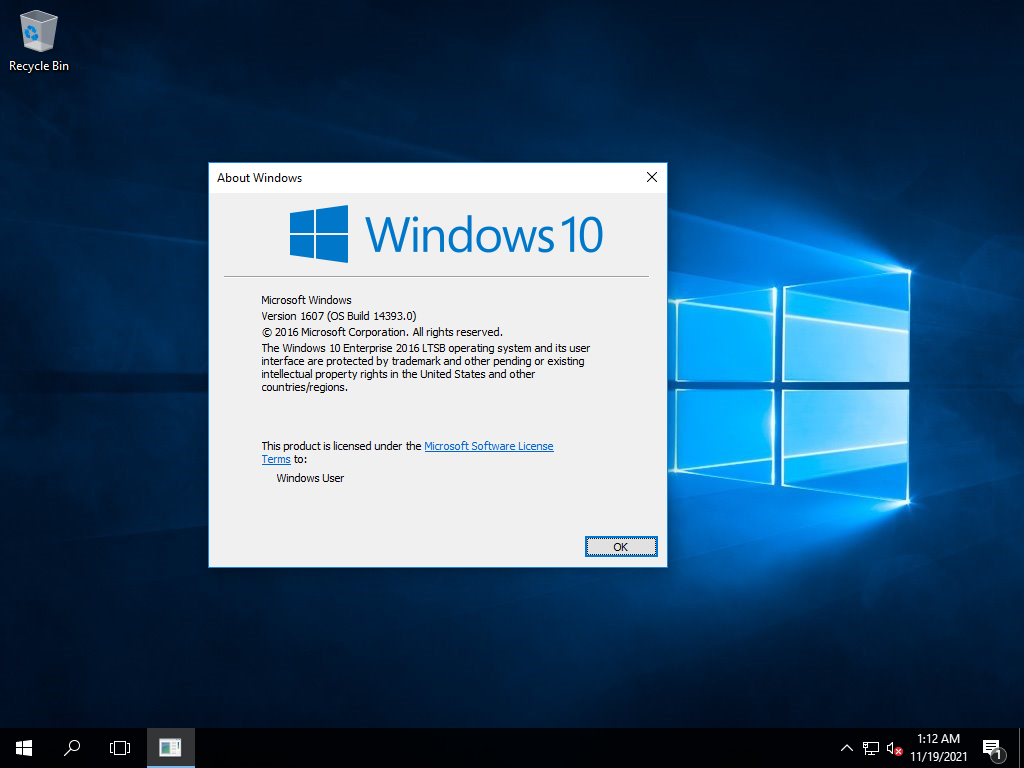The width and height of the screenshot is (1024, 768).
Task: Click the About Windows title bar
Action: point(400,177)
